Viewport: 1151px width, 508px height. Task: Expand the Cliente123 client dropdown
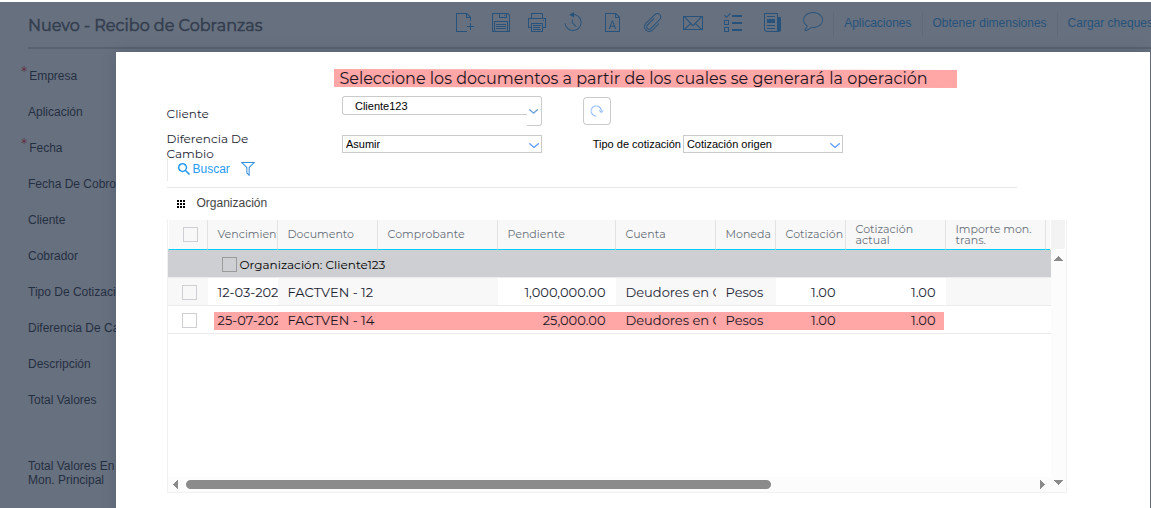click(533, 109)
